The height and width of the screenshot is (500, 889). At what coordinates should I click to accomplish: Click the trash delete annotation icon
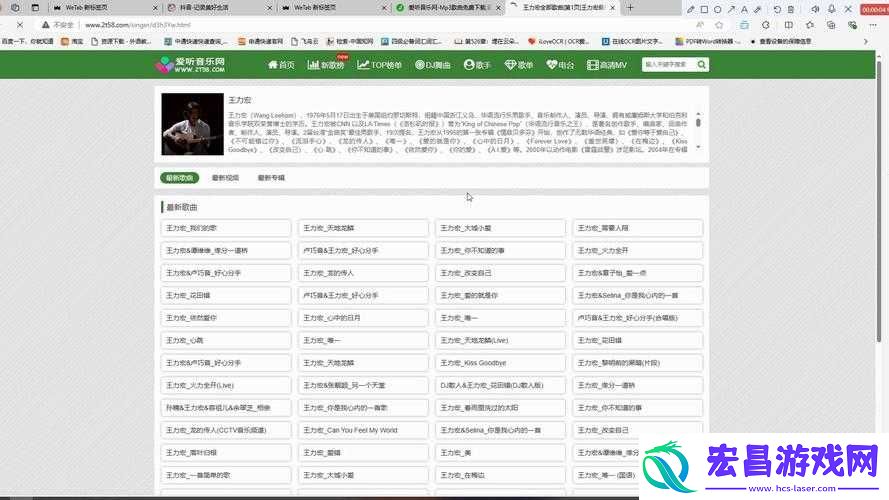pos(791,9)
